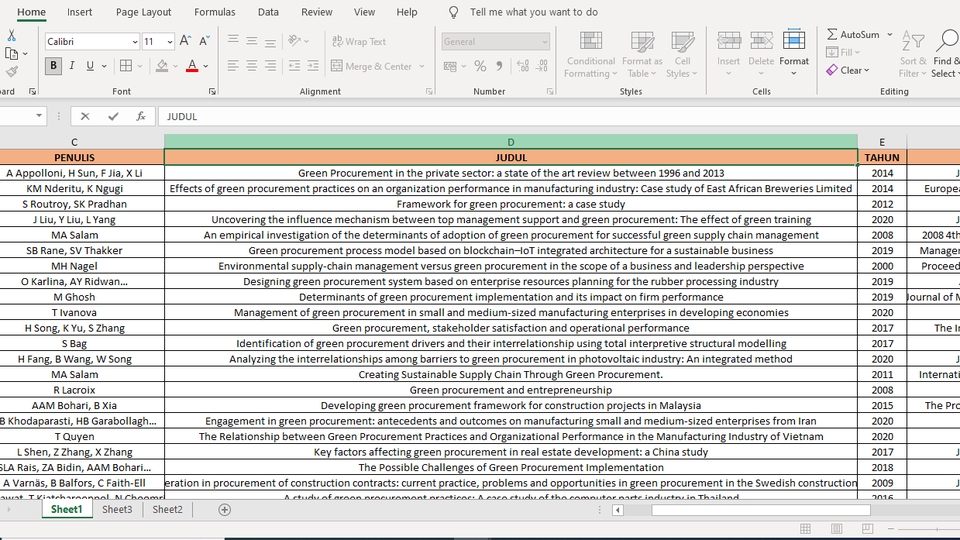Open the Underline style dropdown arrow

coord(104,66)
